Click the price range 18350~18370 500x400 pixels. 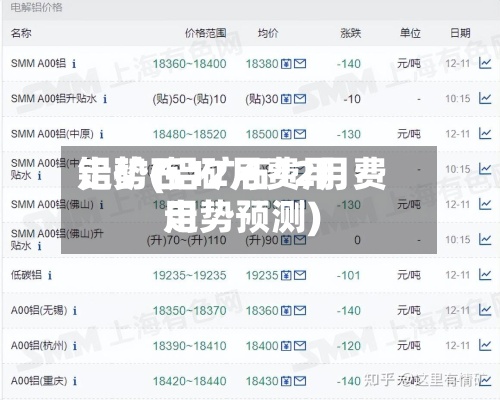tap(189, 311)
